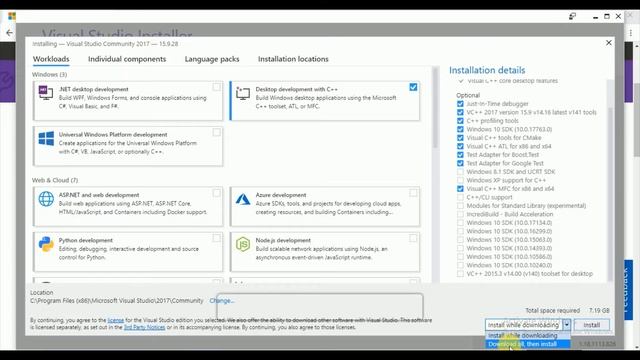Screen dimensions: 640x360
Task: Enable Windows 10 SDK (10.0.14393.0)
Action: pos(460,248)
